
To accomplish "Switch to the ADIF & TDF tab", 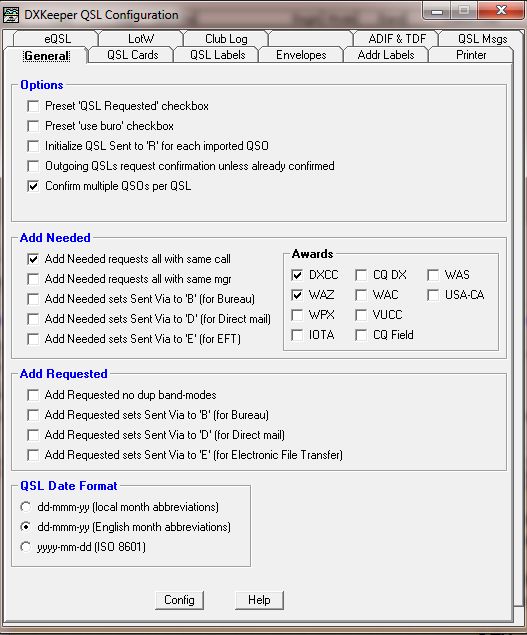I will pos(397,38).
